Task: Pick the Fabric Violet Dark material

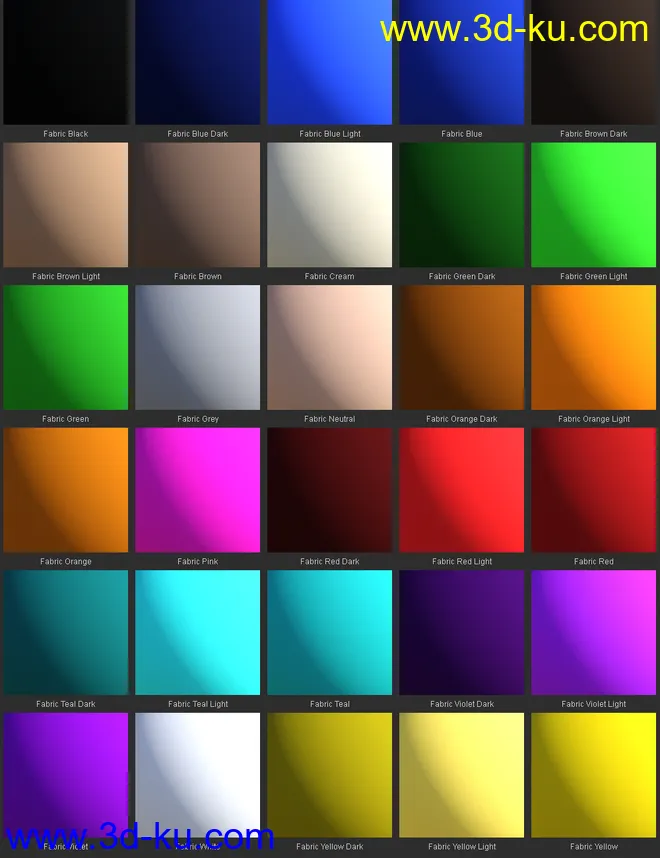Action: coord(462,633)
